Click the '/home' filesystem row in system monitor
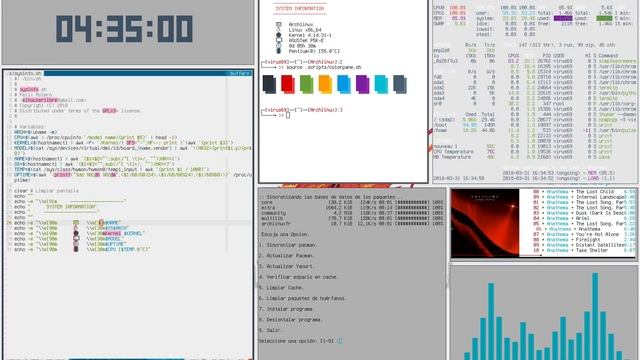 (464, 130)
